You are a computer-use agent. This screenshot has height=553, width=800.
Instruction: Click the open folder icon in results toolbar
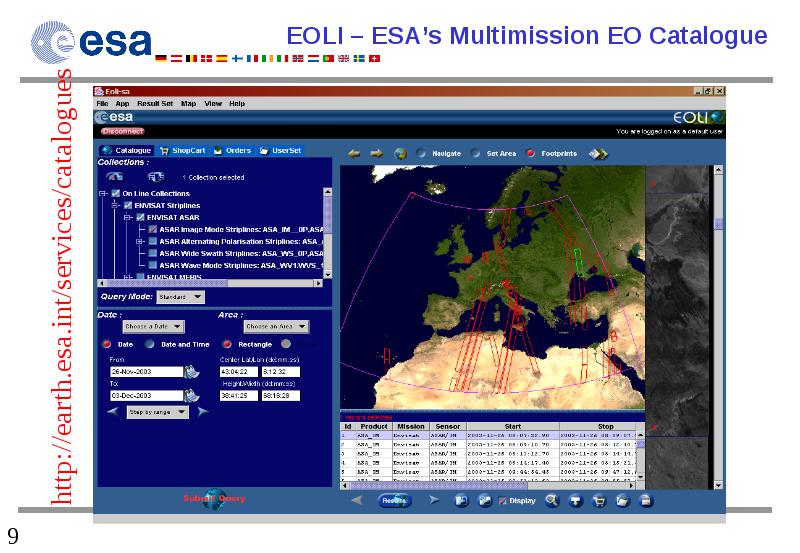coord(622,501)
